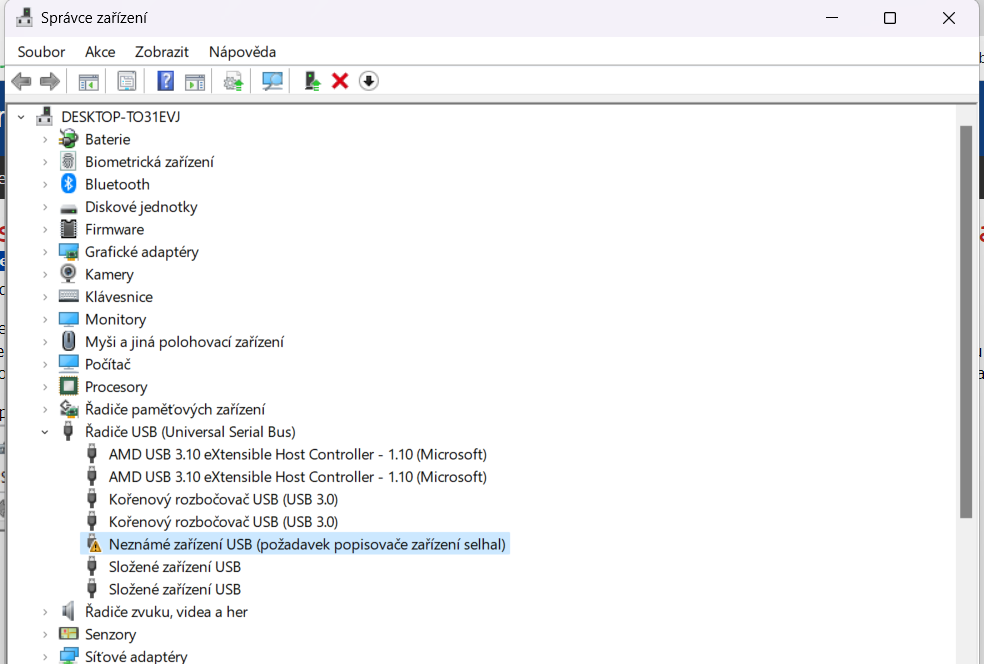
Task: Click the warning icon of unknown USB device
Action: point(94,544)
